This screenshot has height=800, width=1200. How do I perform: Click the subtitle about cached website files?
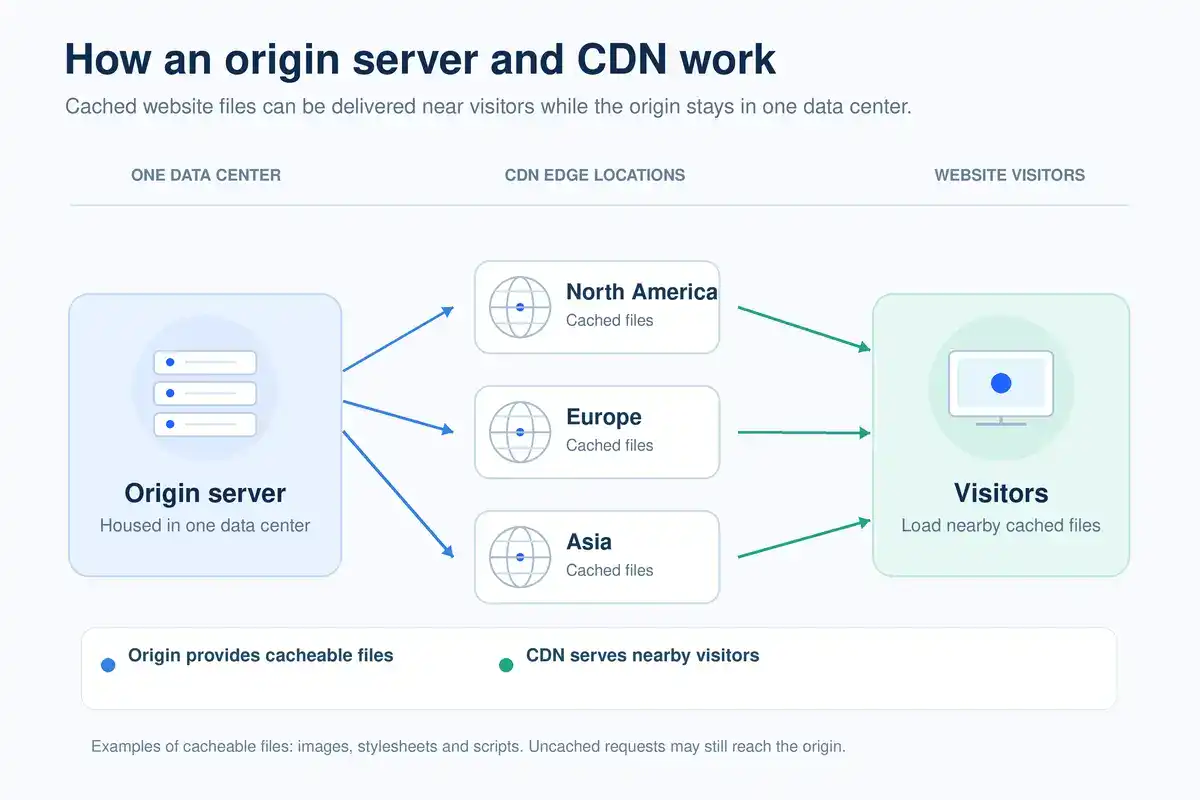(488, 107)
